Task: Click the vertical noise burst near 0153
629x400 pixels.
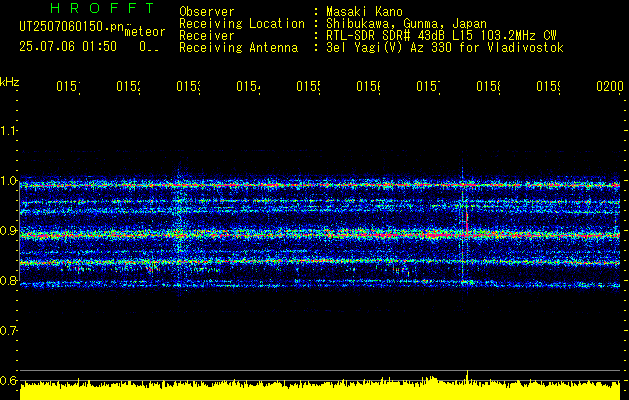Action: (x=179, y=229)
